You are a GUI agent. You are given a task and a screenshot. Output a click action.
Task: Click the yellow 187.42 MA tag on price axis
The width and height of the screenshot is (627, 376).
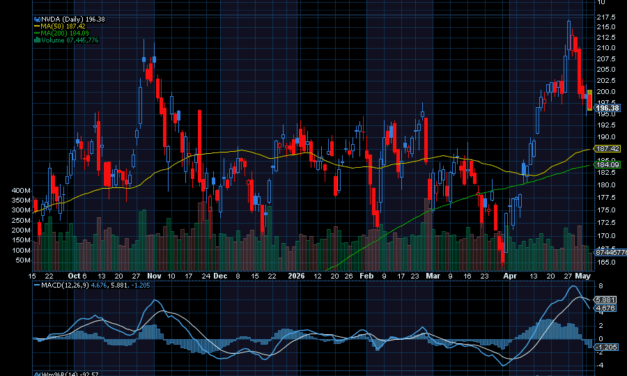click(607, 149)
